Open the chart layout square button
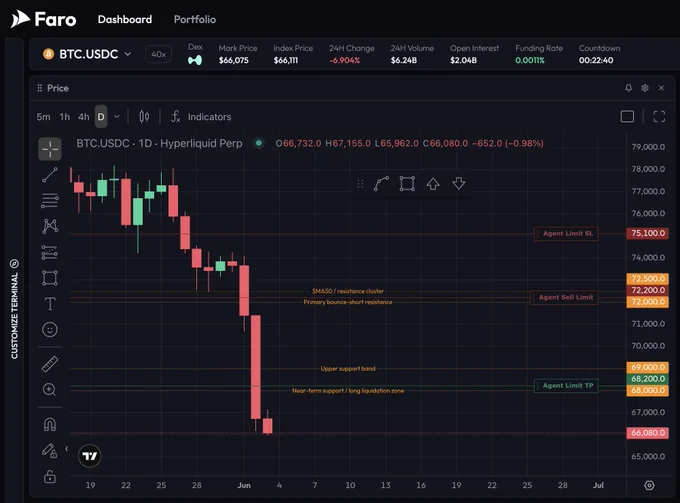This screenshot has height=503, width=680. tap(627, 117)
